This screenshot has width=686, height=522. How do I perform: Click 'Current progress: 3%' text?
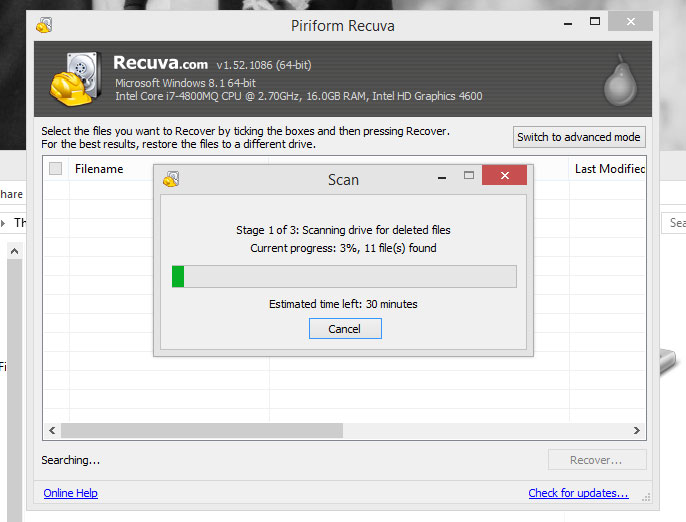click(343, 248)
